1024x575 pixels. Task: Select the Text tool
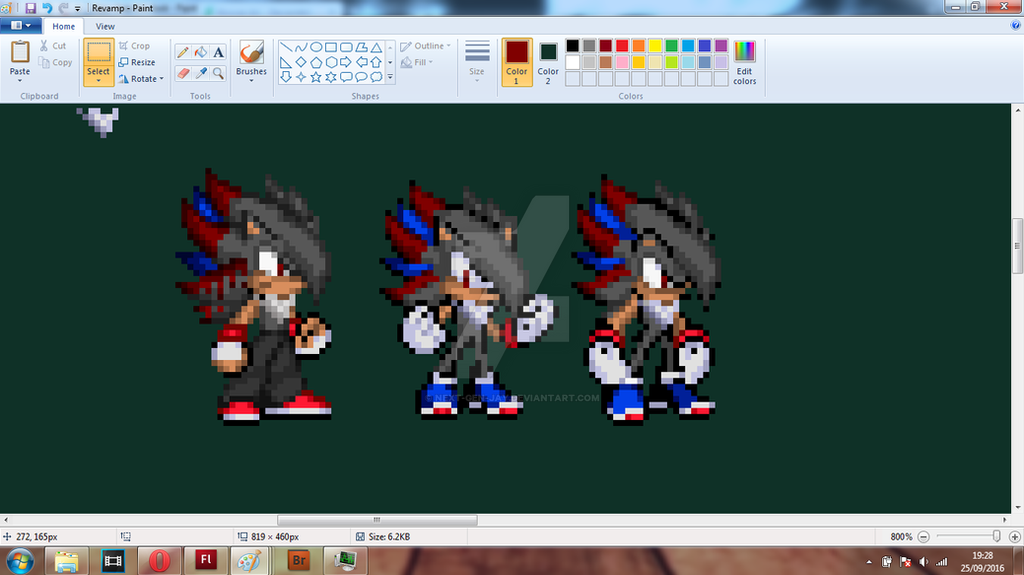218,52
